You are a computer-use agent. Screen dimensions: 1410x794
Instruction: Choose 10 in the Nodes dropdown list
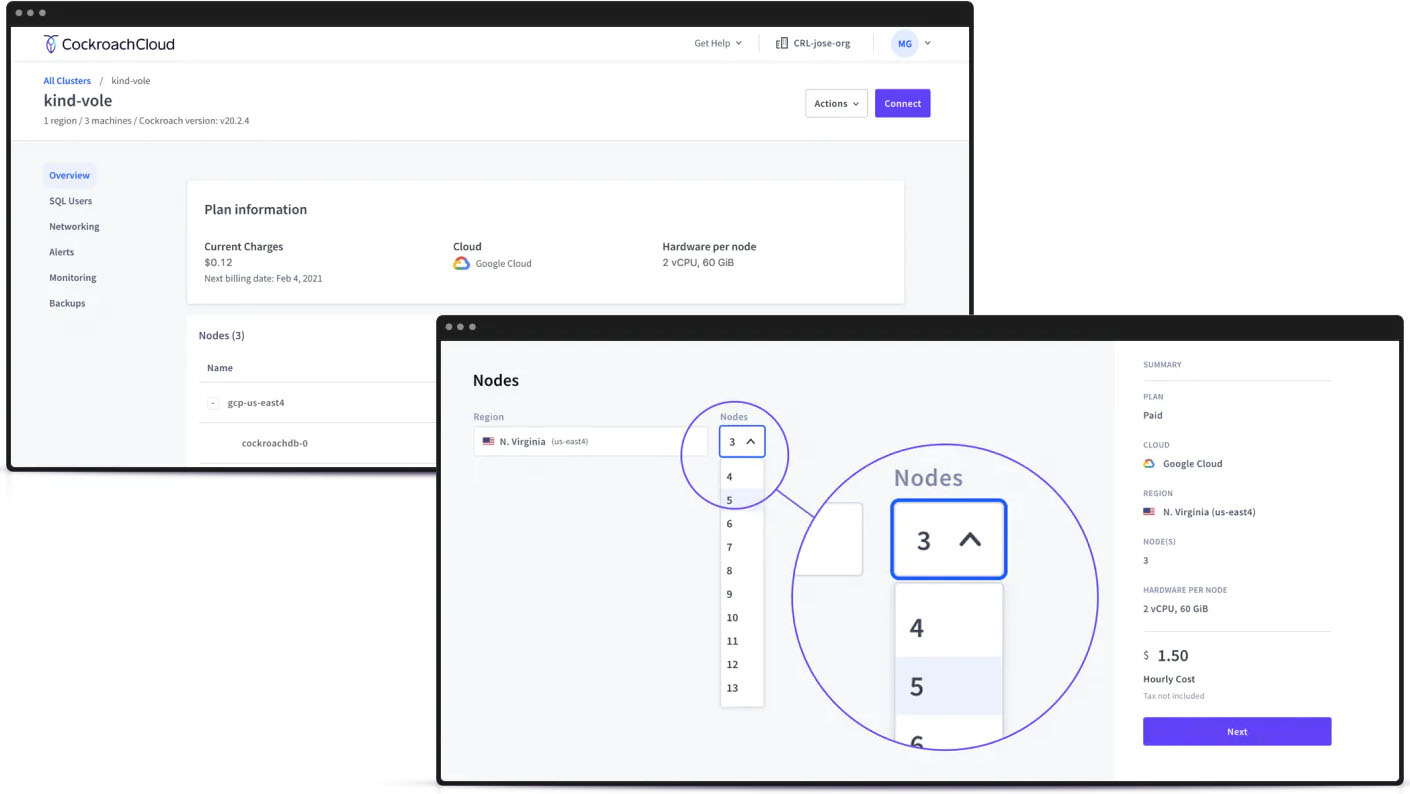(x=741, y=618)
